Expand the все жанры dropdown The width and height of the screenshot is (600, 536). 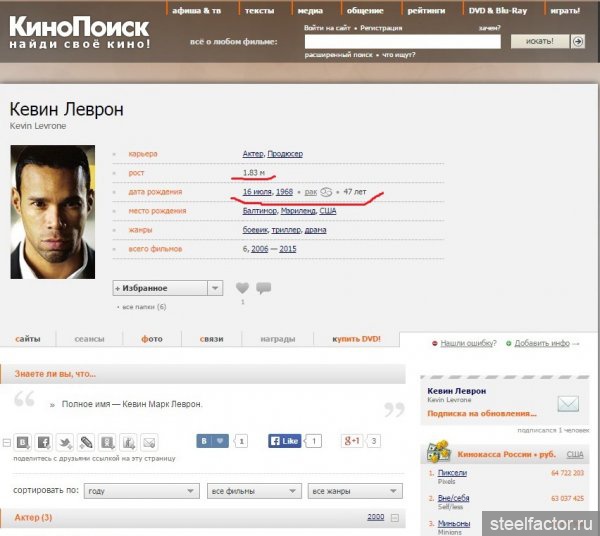[355, 491]
